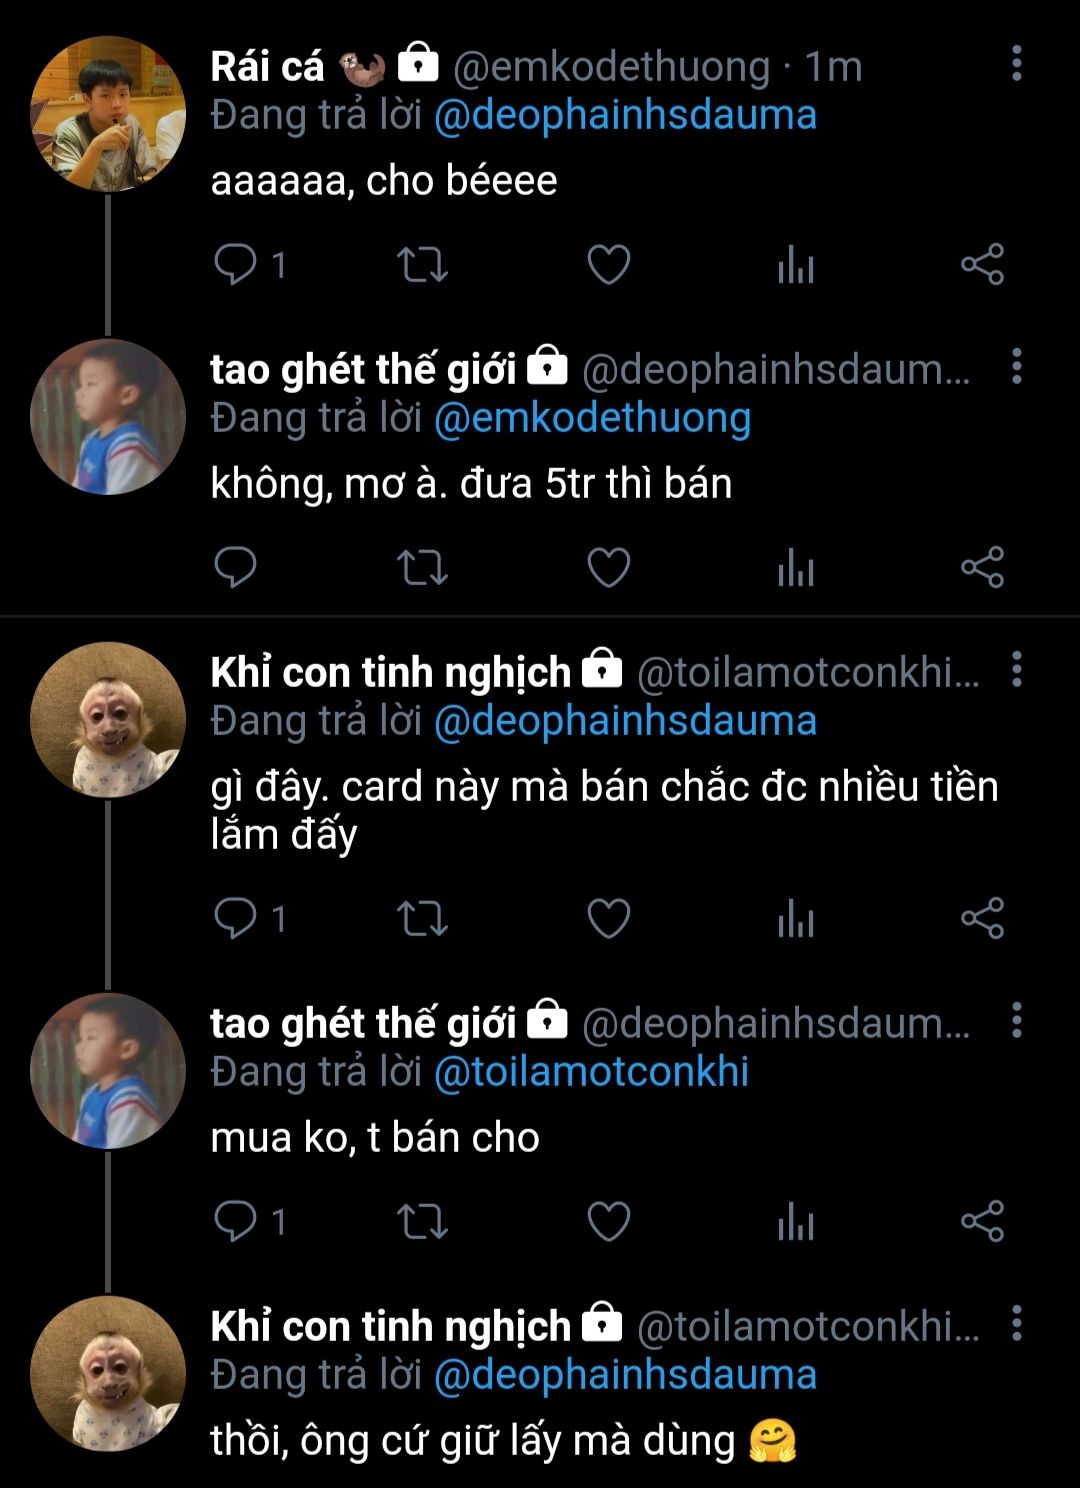Screen dimensions: 1080x1488
Task: Like the "aaaaaa, cho béeee" tweet
Action: click(608, 265)
